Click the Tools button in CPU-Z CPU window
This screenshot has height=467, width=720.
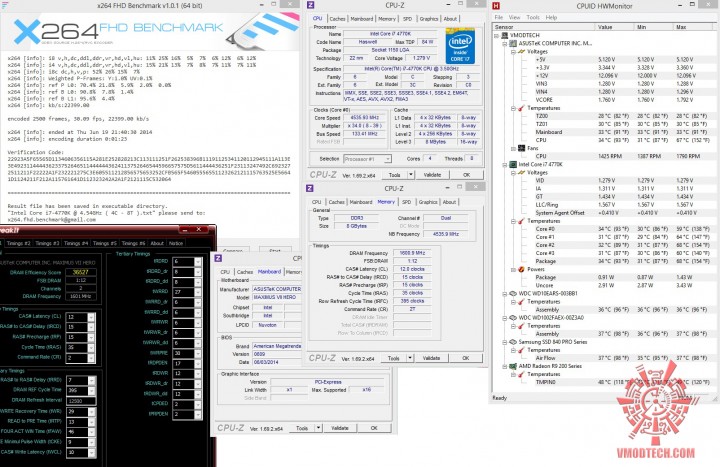394,175
